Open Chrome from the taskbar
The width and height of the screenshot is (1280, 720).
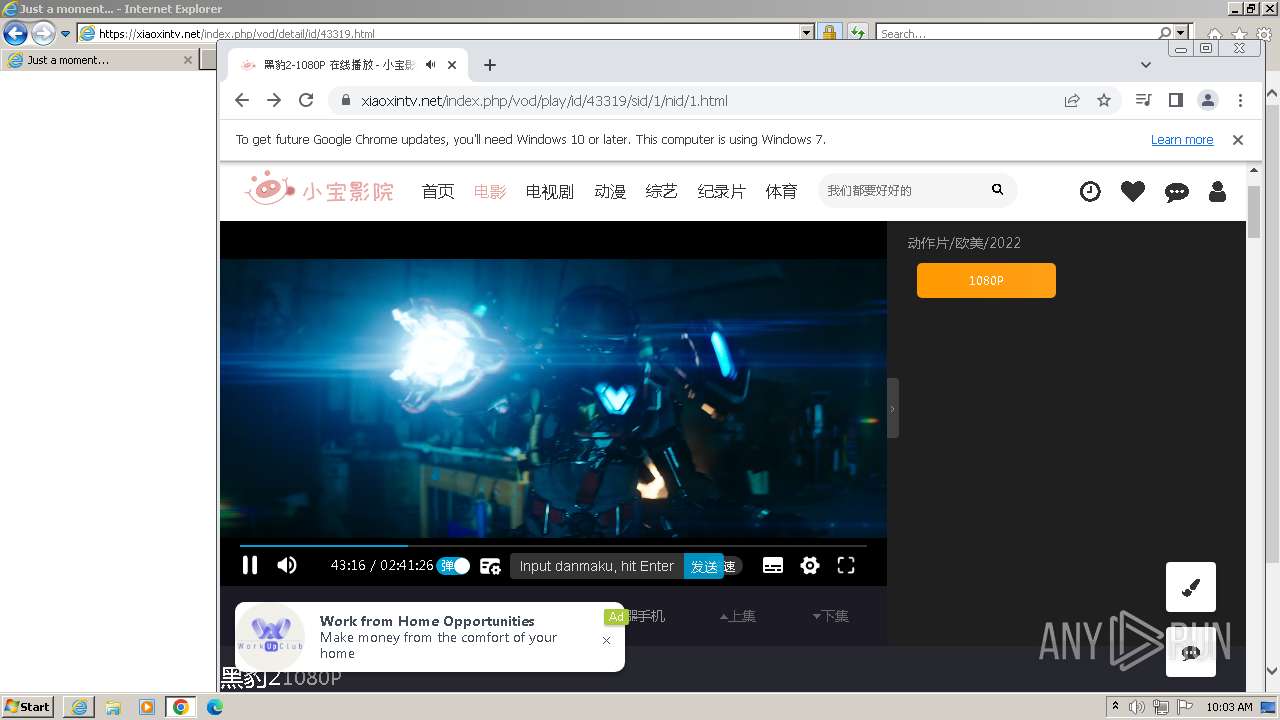(x=181, y=707)
